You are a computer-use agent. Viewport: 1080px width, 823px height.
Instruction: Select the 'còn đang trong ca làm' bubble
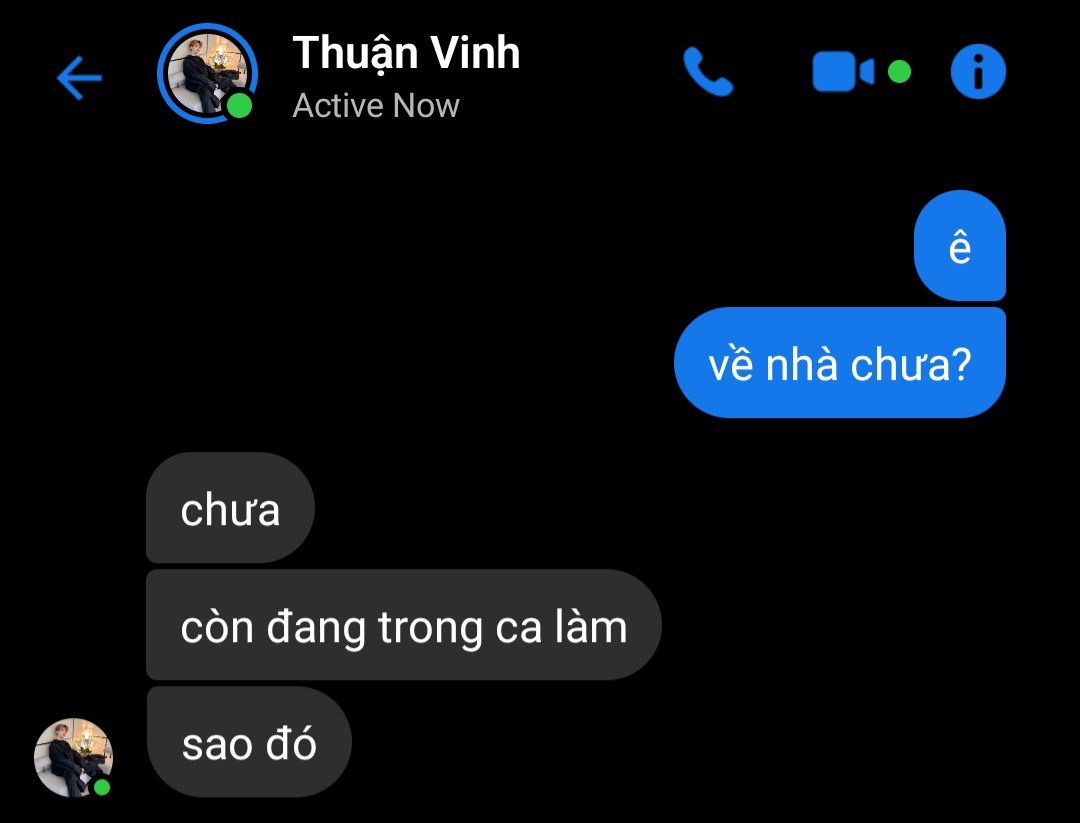(x=404, y=625)
